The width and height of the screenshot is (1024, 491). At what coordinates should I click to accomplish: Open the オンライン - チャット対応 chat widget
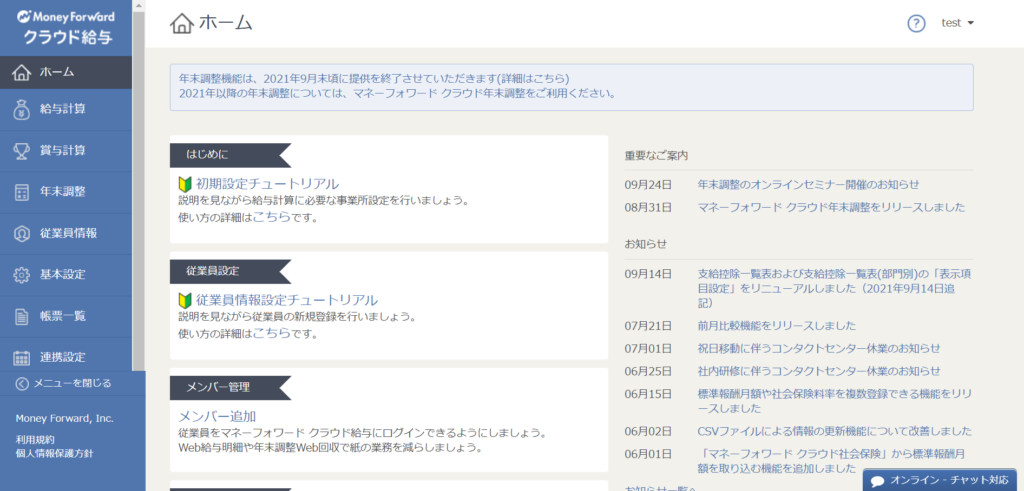(x=940, y=480)
